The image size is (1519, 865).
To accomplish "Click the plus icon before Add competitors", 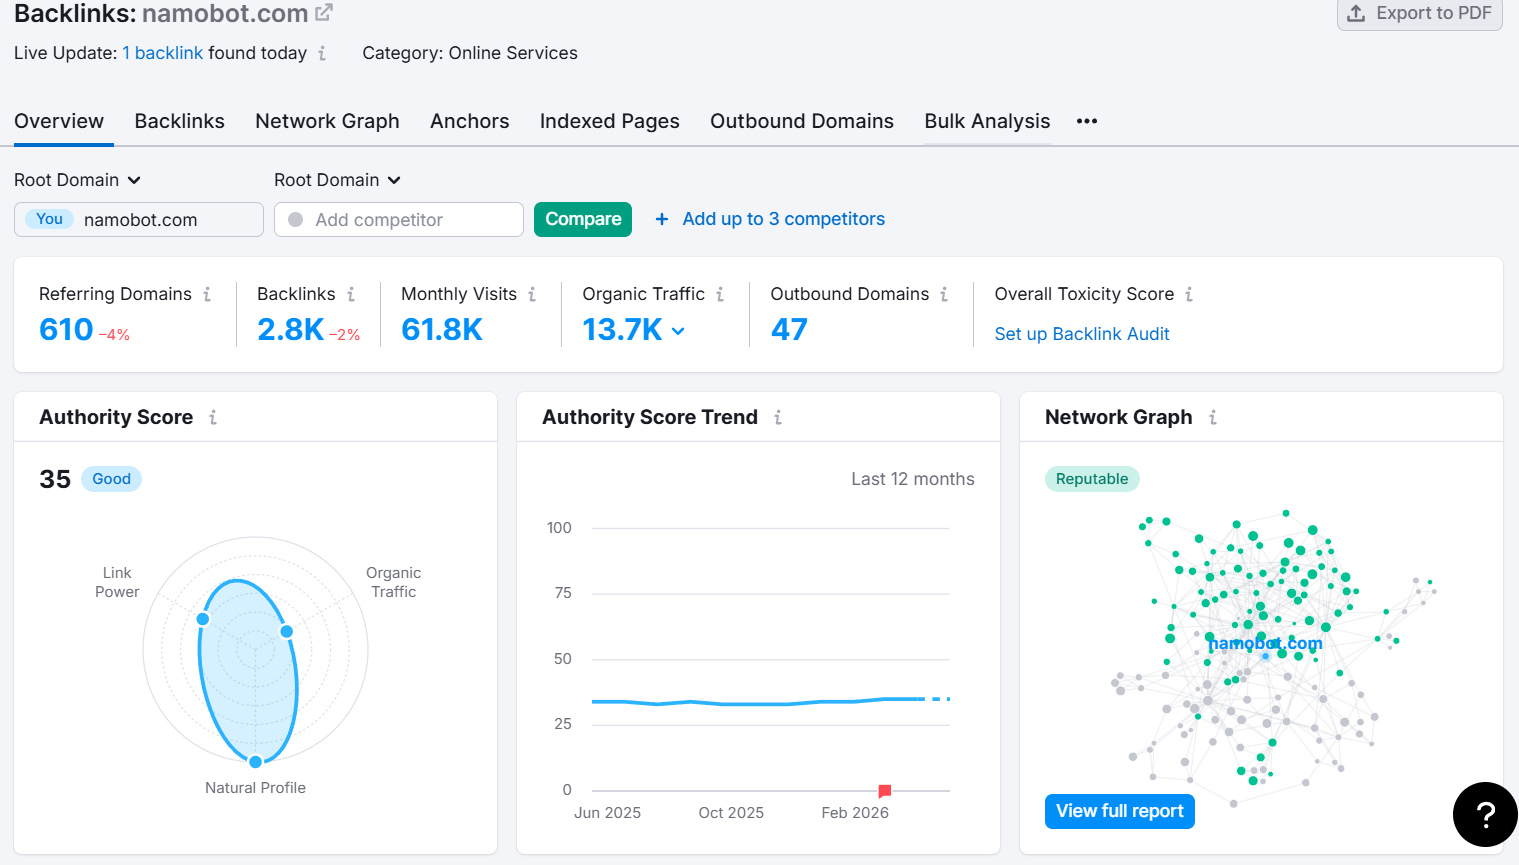I will coord(662,219).
